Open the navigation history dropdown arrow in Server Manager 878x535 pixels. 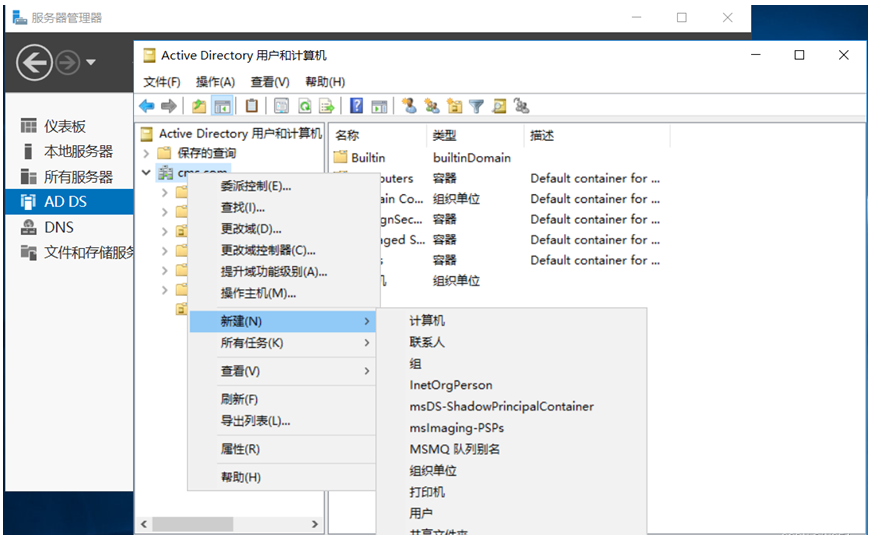[91, 63]
